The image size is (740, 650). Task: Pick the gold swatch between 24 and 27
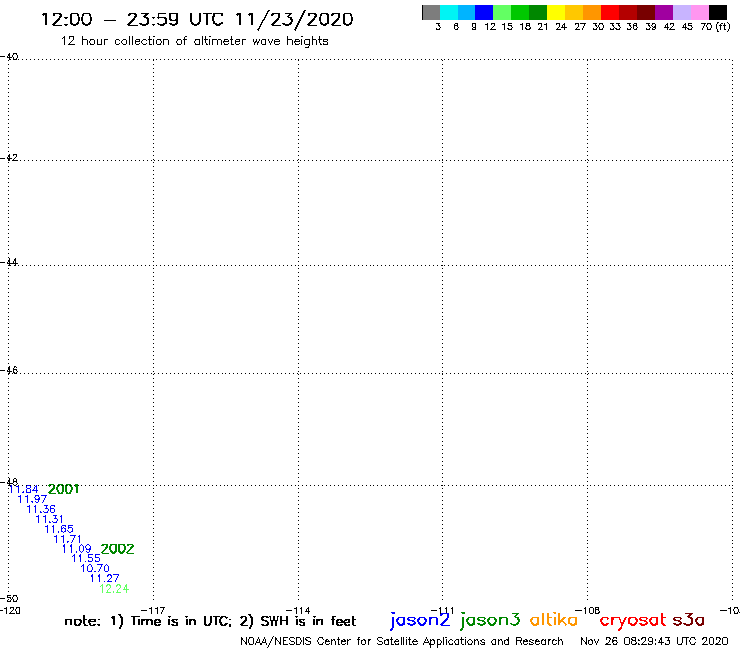[574, 12]
